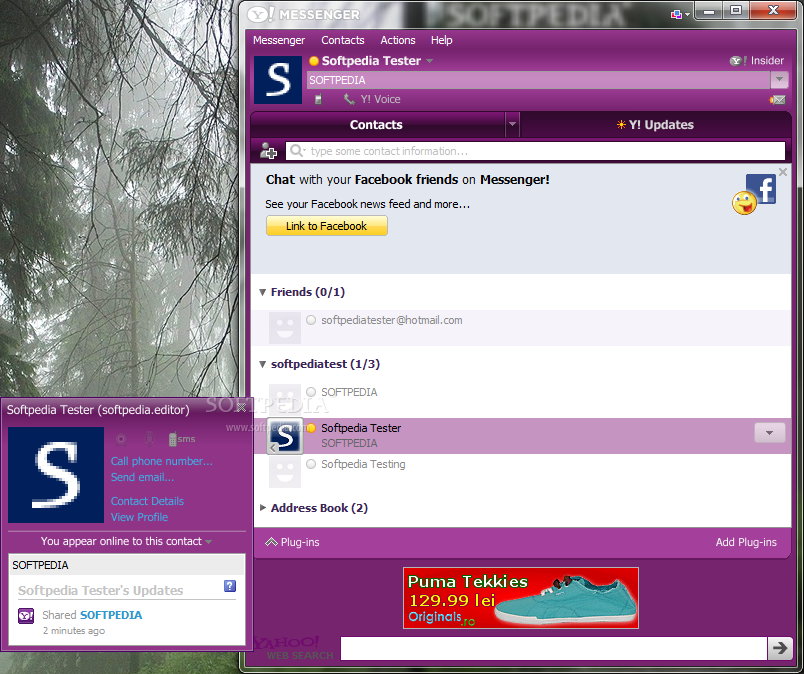
Task: Click the web search go arrow button
Action: click(780, 648)
